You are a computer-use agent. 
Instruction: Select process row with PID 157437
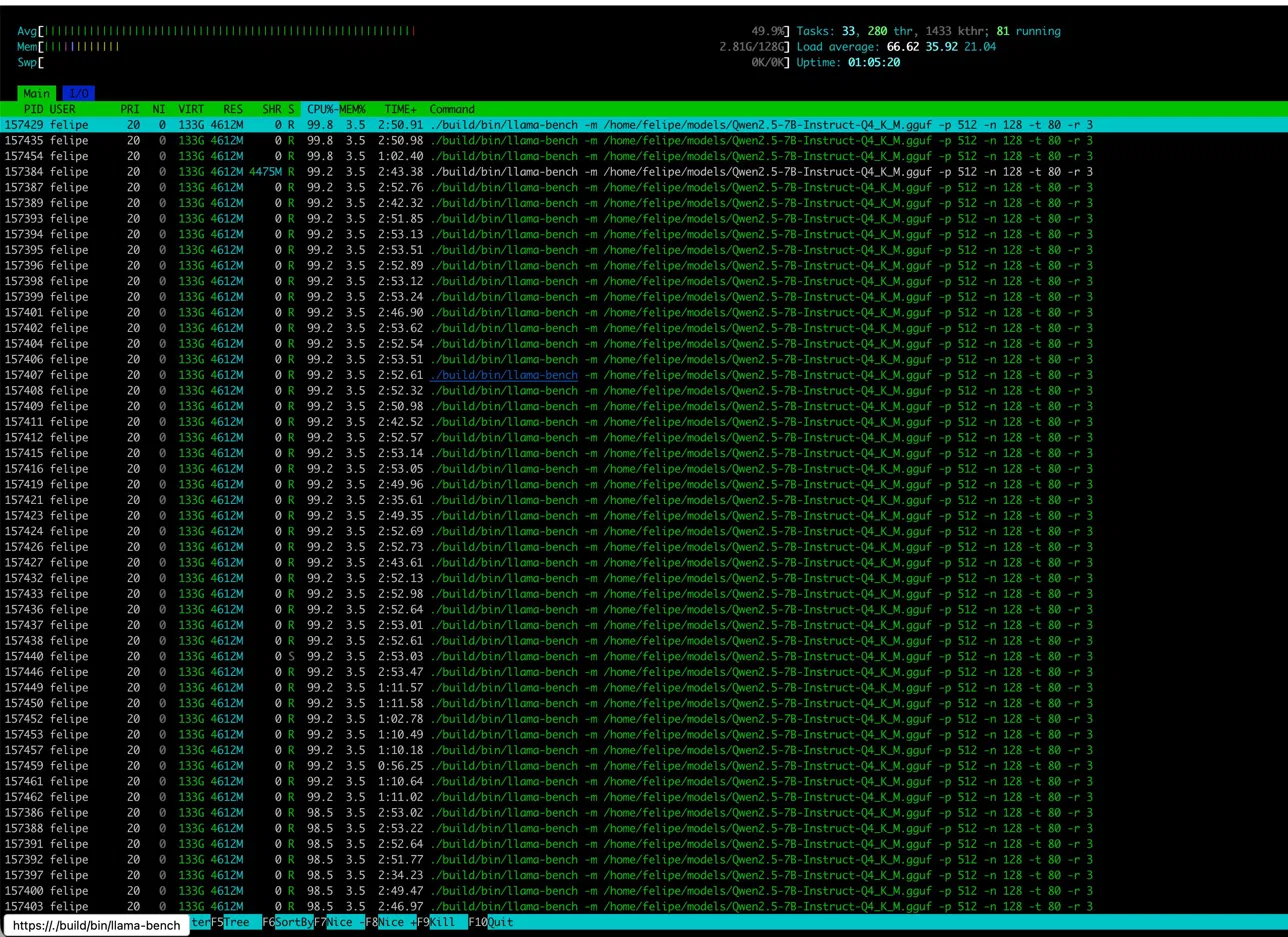coord(644,625)
